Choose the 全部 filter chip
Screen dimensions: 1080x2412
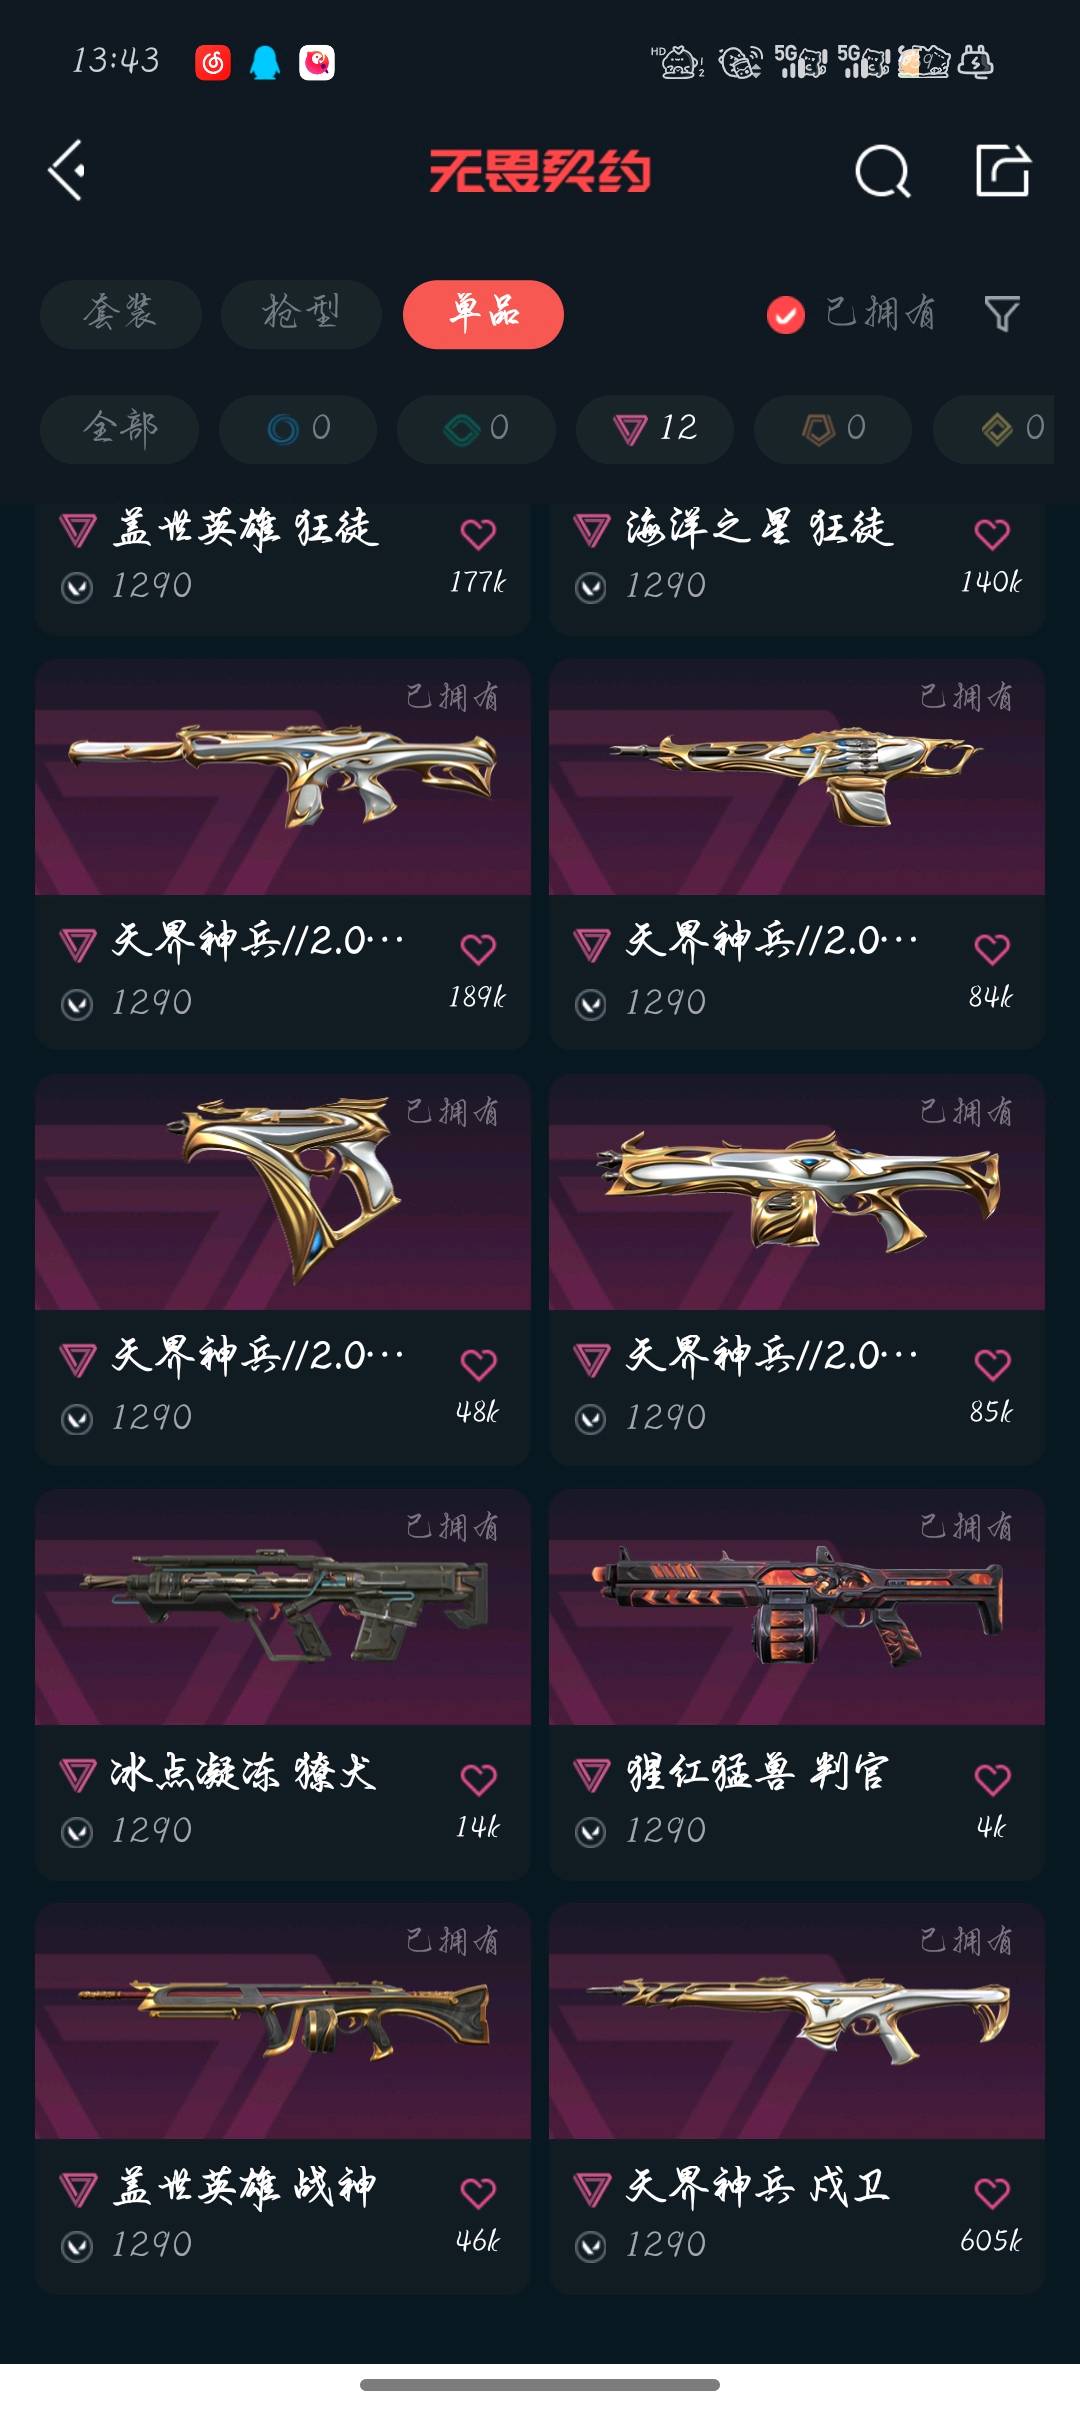pos(119,429)
